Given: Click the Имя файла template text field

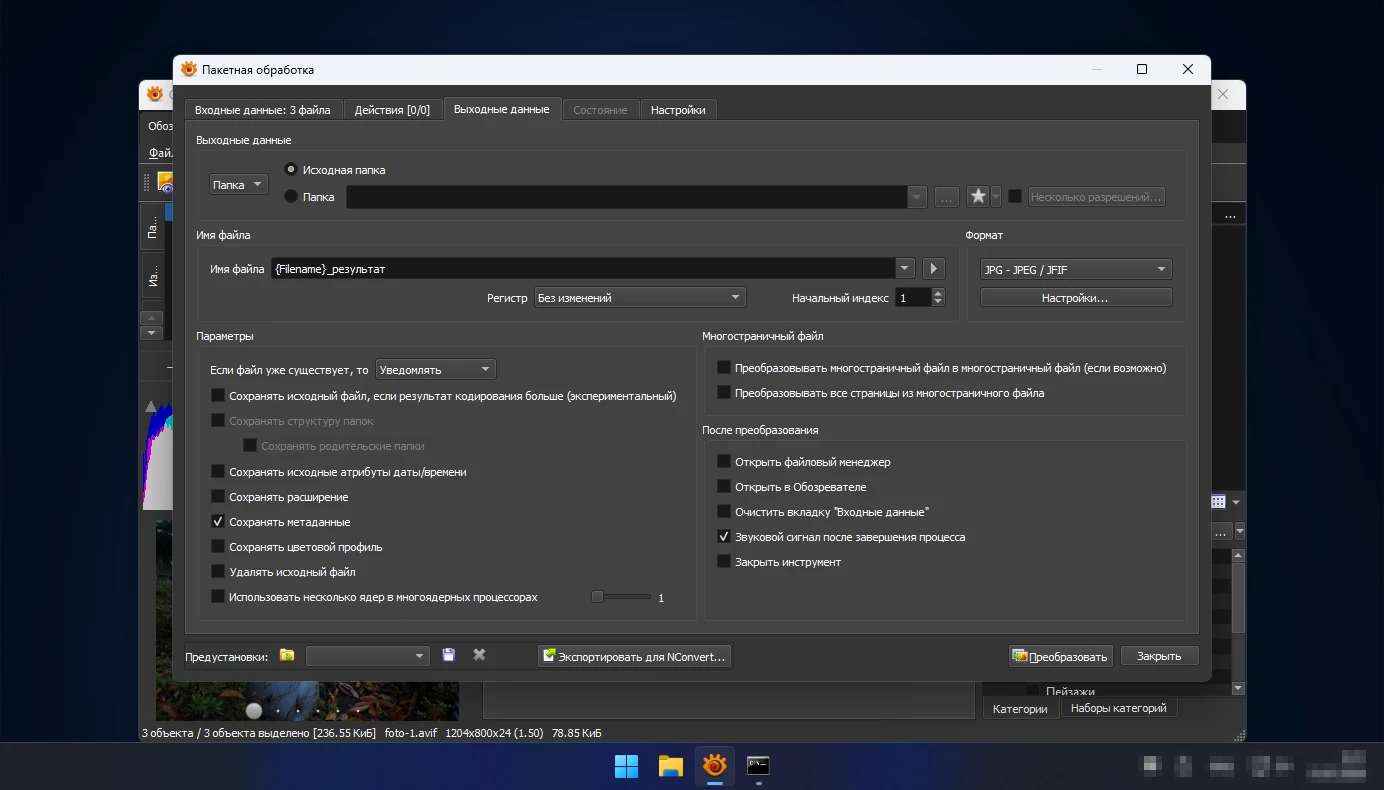Looking at the screenshot, I should (x=583, y=269).
